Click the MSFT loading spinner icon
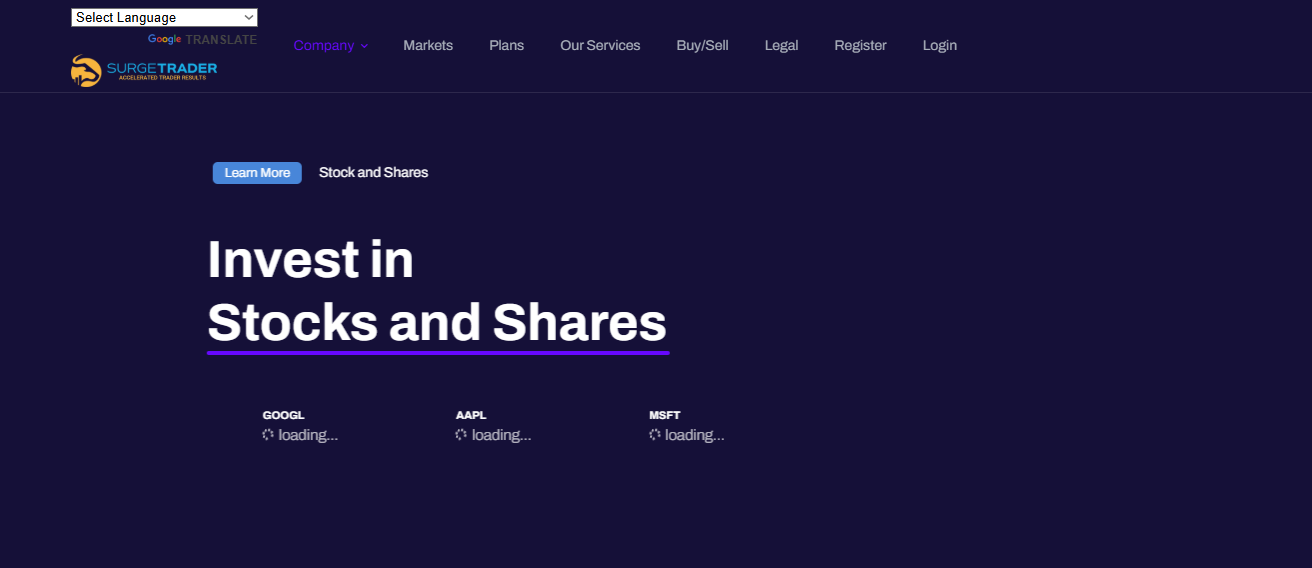This screenshot has width=1312, height=568. coord(655,435)
